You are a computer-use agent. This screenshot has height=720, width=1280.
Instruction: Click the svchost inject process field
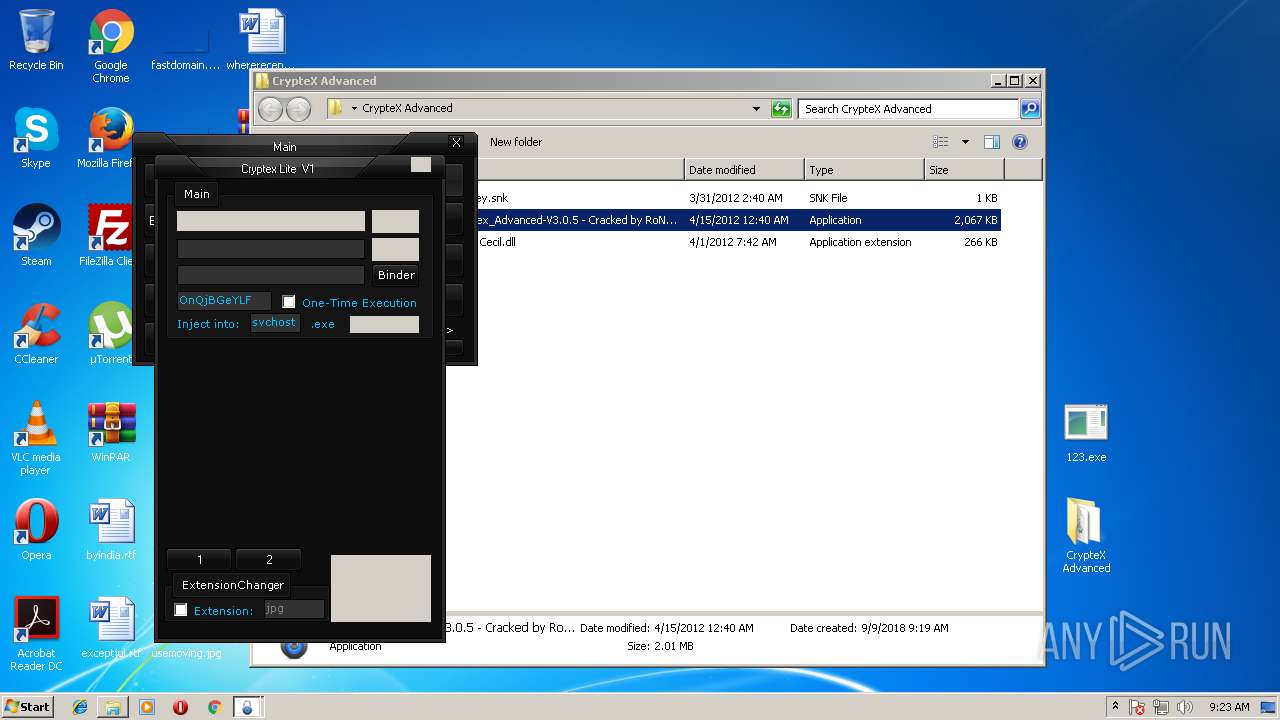pyautogui.click(x=275, y=323)
